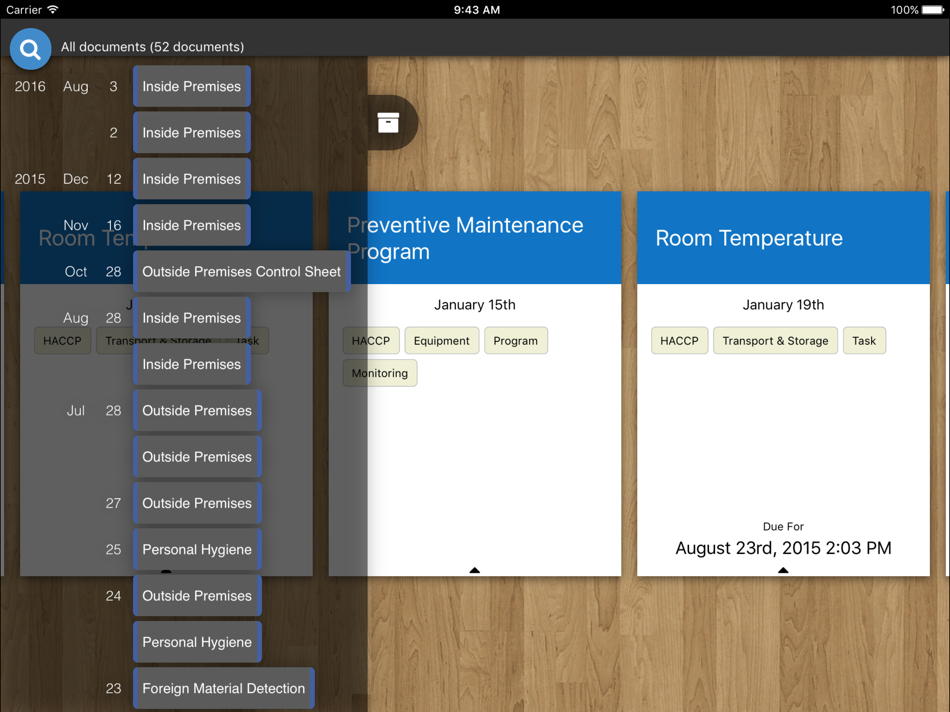Select HACCP tag on January 19th card
This screenshot has height=712, width=950.
pyautogui.click(x=679, y=341)
